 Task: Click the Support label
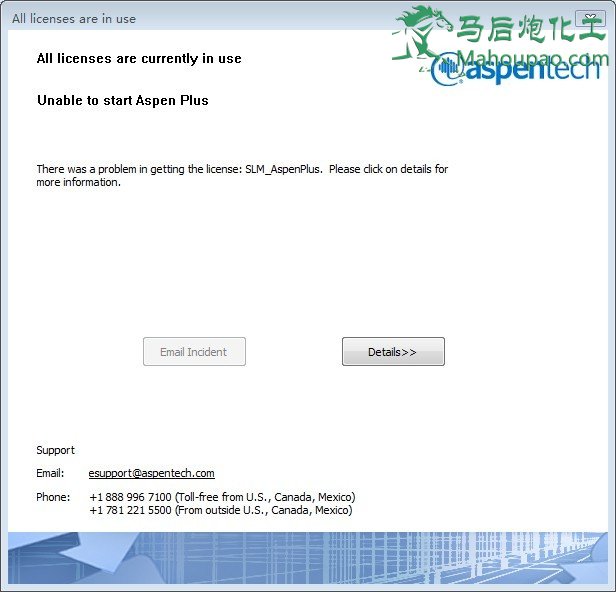point(55,450)
